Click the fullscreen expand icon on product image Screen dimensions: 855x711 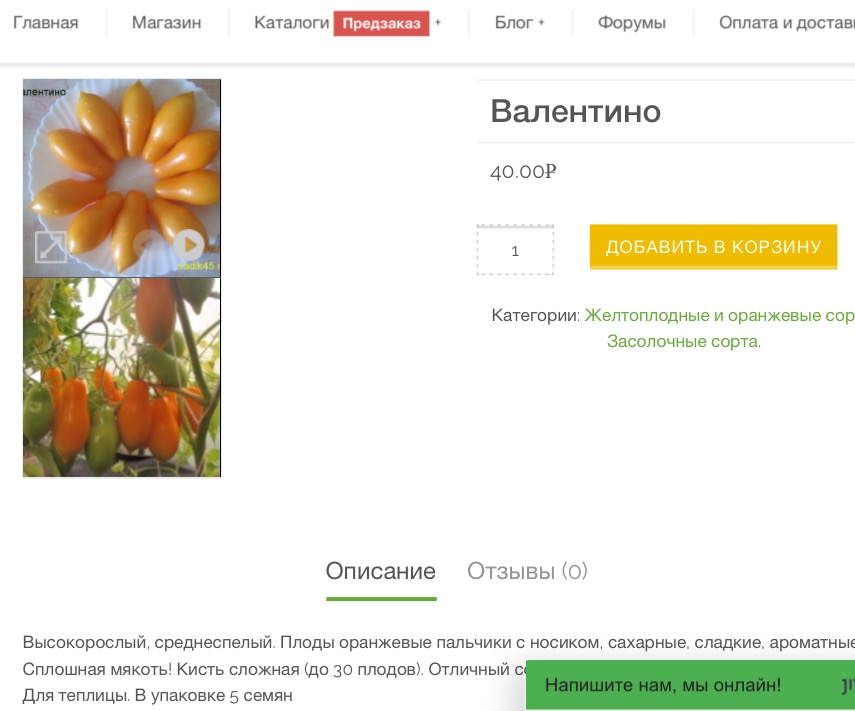point(51,247)
